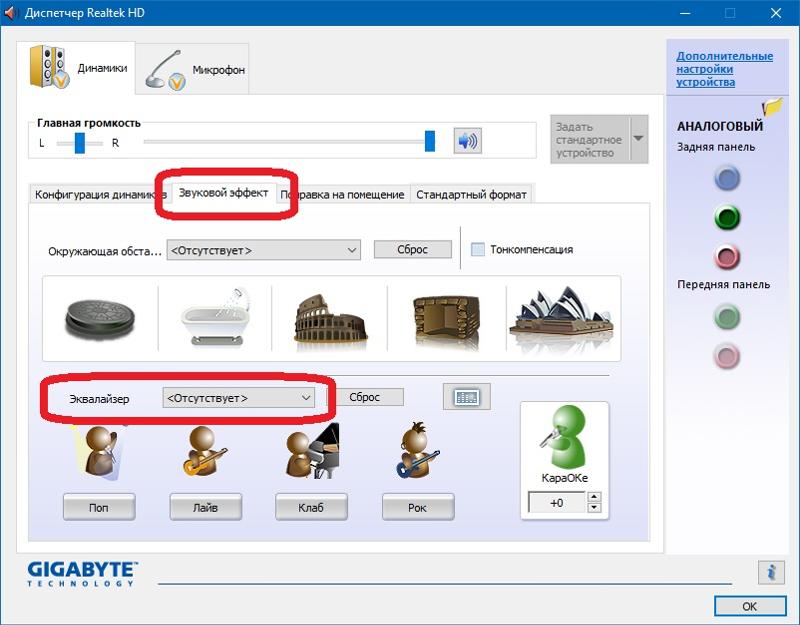
Task: Open the Окружающая обстановка dropdown
Action: [x=264, y=251]
